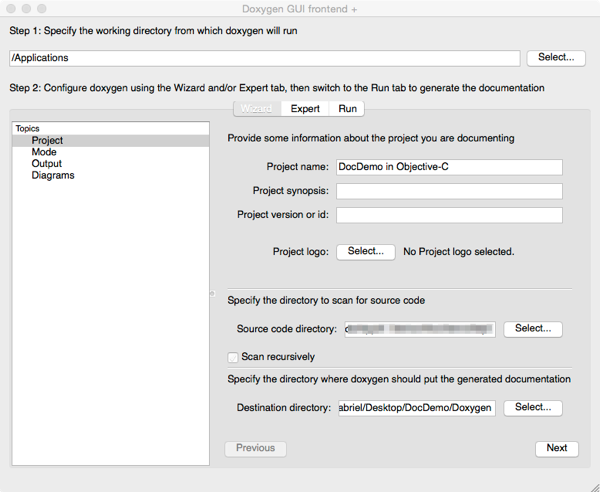
Task: Click the working directory path field
Action: [x=264, y=58]
